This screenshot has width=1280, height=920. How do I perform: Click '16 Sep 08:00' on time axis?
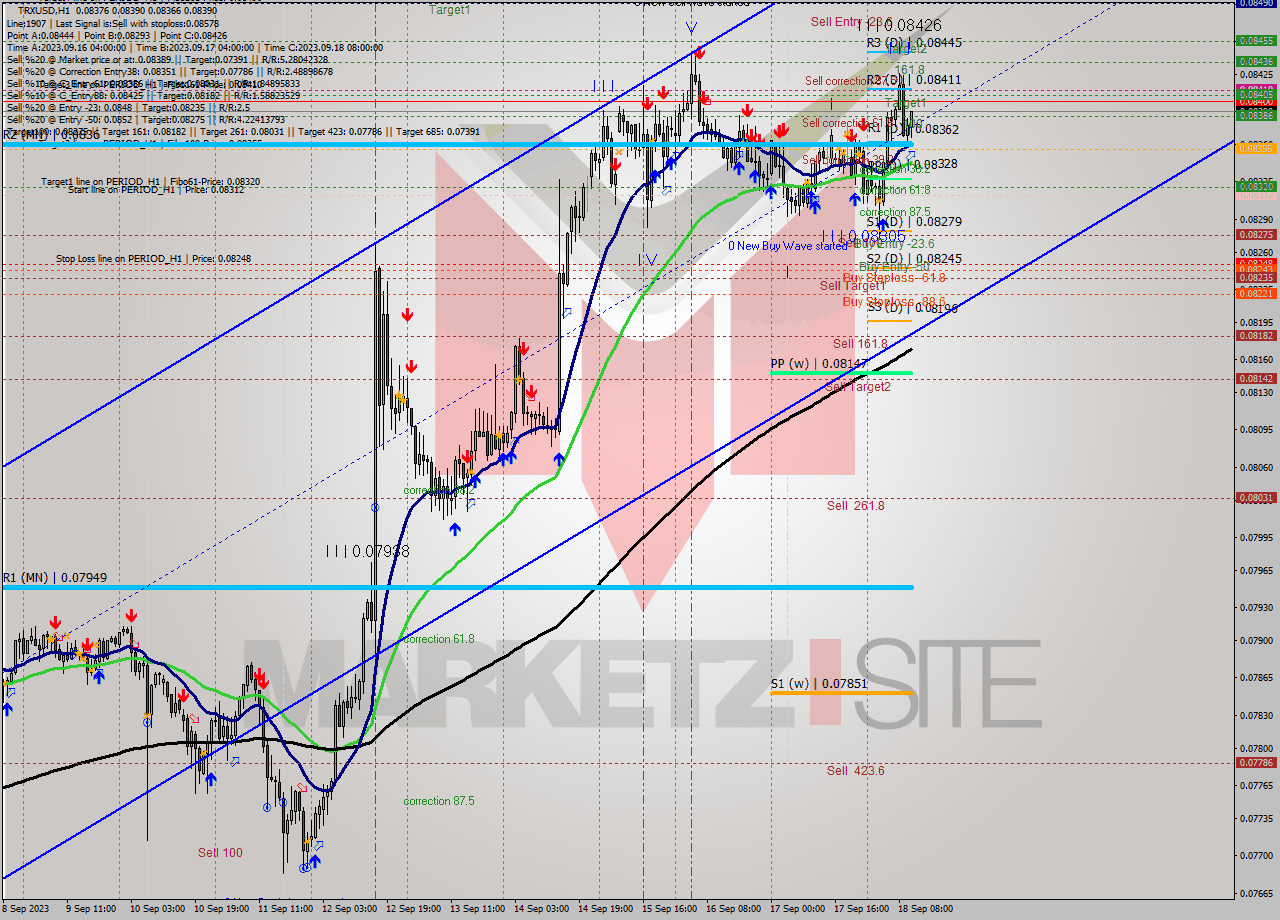[733, 909]
